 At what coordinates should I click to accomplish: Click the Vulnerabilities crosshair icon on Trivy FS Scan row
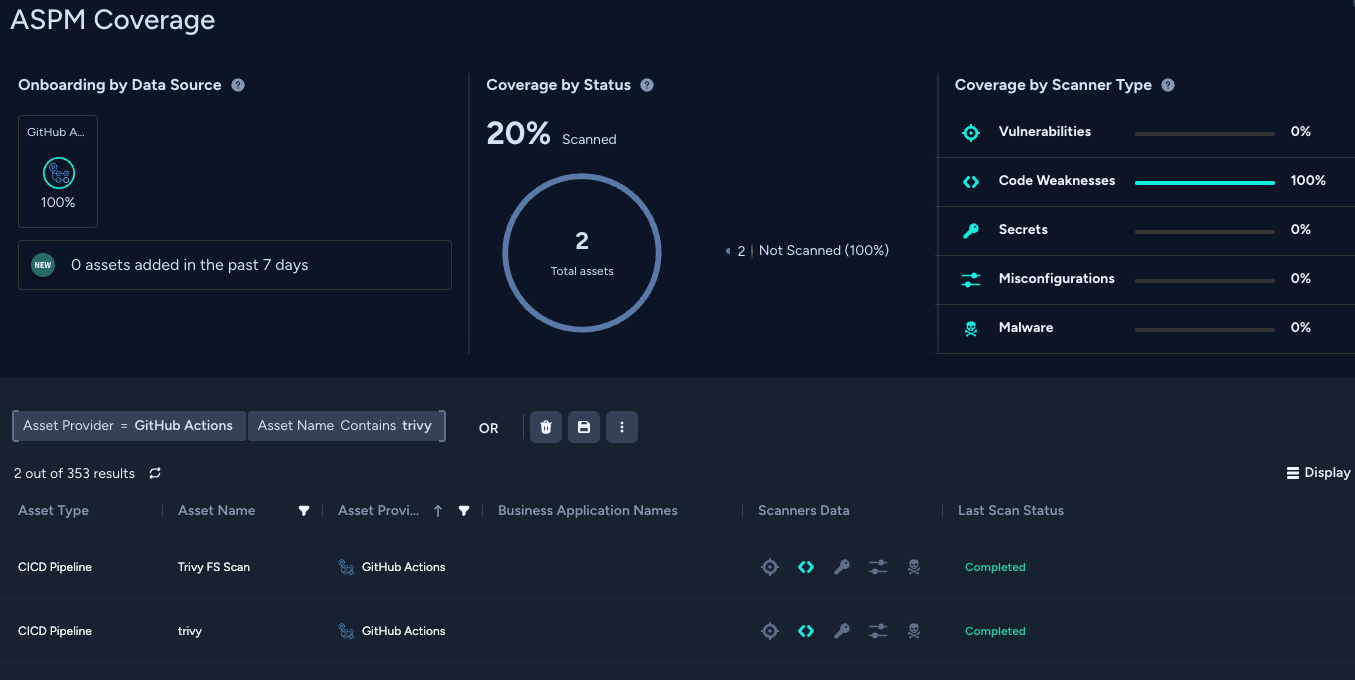[x=769, y=566]
